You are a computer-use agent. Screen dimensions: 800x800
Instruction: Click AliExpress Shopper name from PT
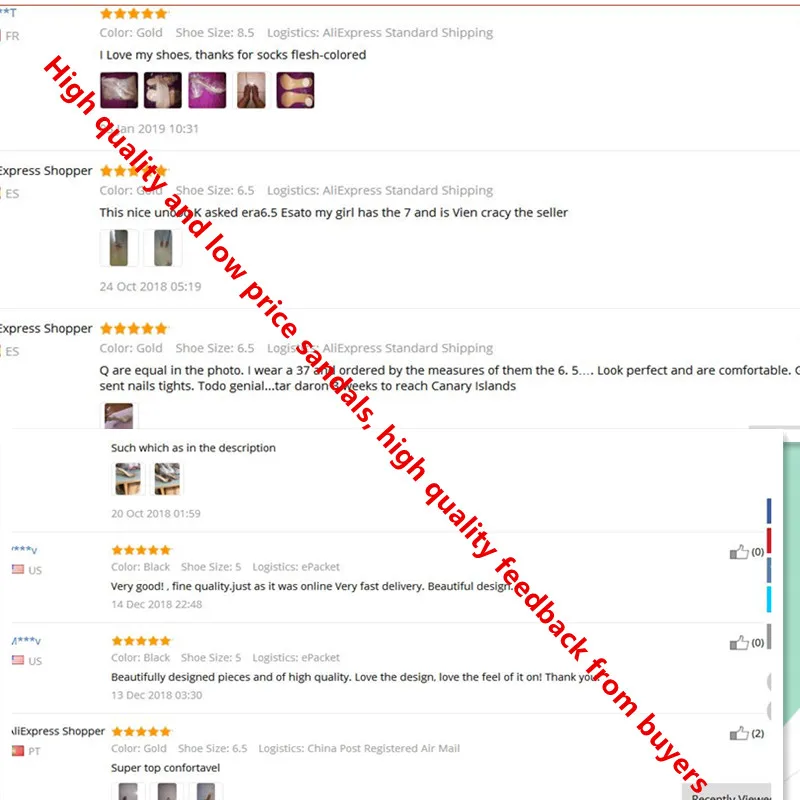tap(58, 731)
